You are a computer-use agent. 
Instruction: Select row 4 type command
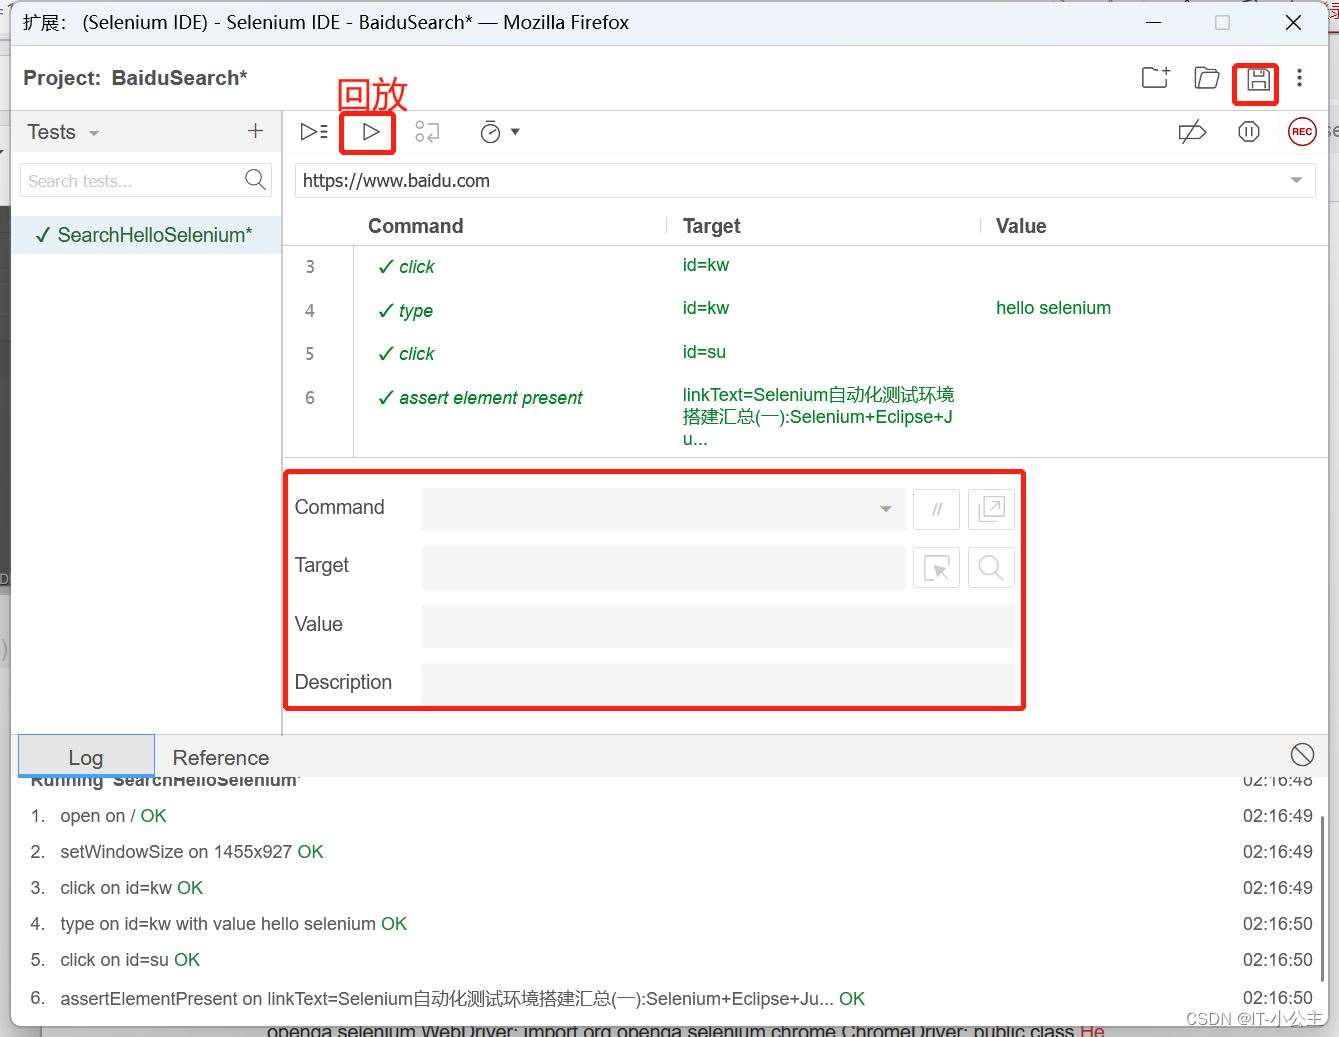point(805,310)
